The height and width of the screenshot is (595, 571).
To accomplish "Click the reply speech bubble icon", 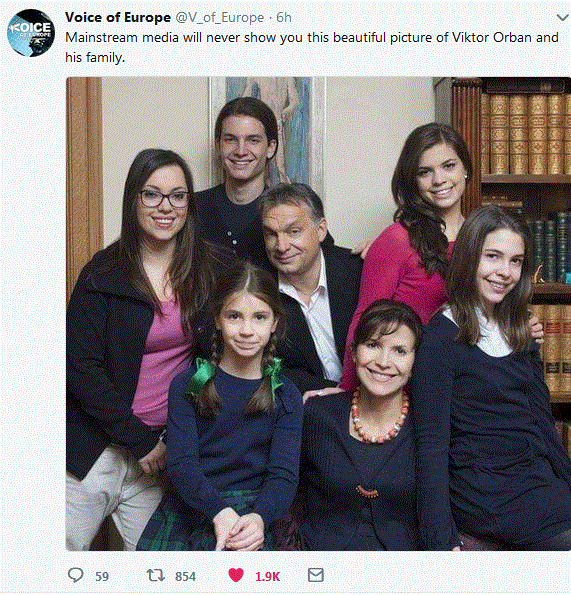I will (x=76, y=575).
